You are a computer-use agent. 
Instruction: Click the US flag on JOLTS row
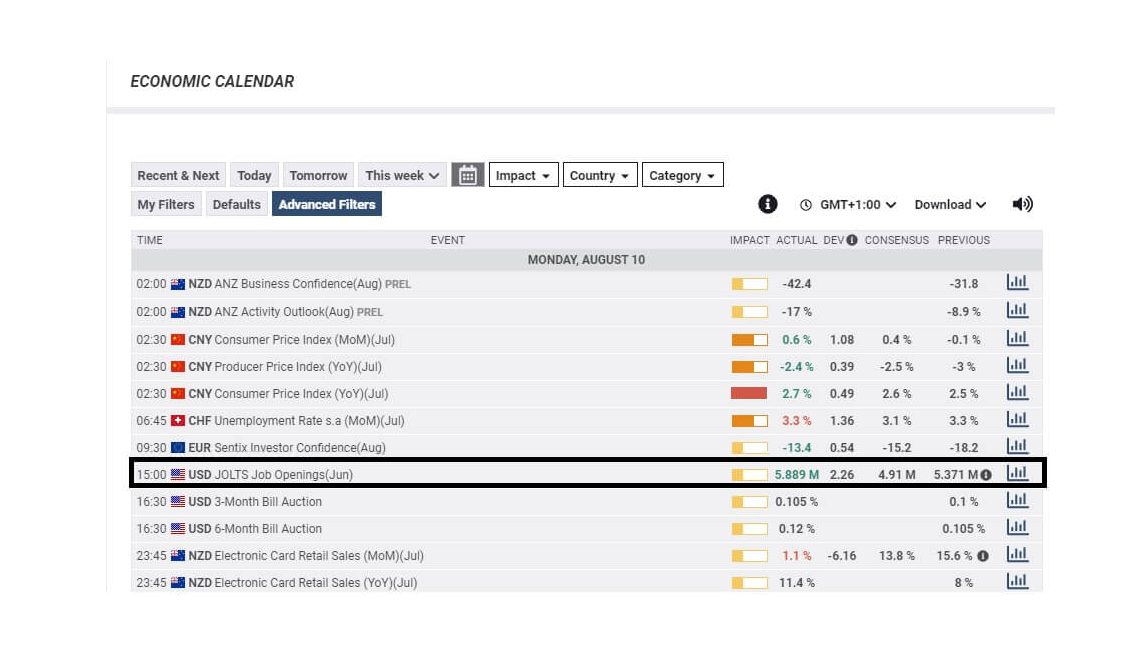pos(178,475)
